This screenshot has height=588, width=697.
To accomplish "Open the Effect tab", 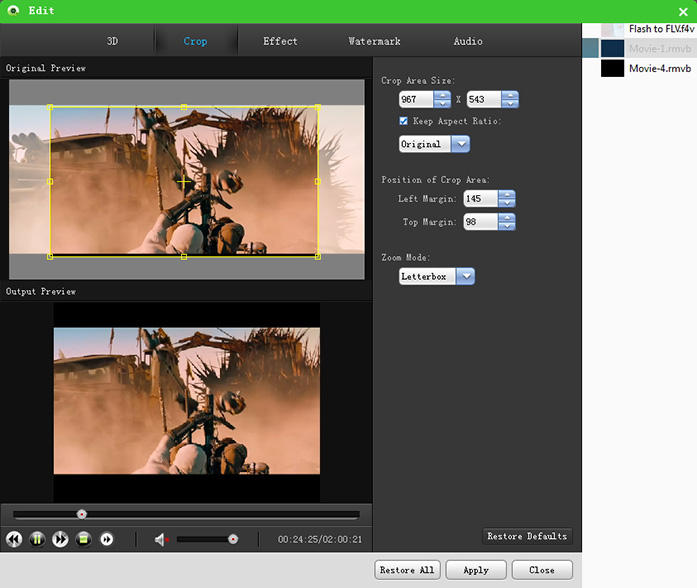I will click(x=280, y=41).
